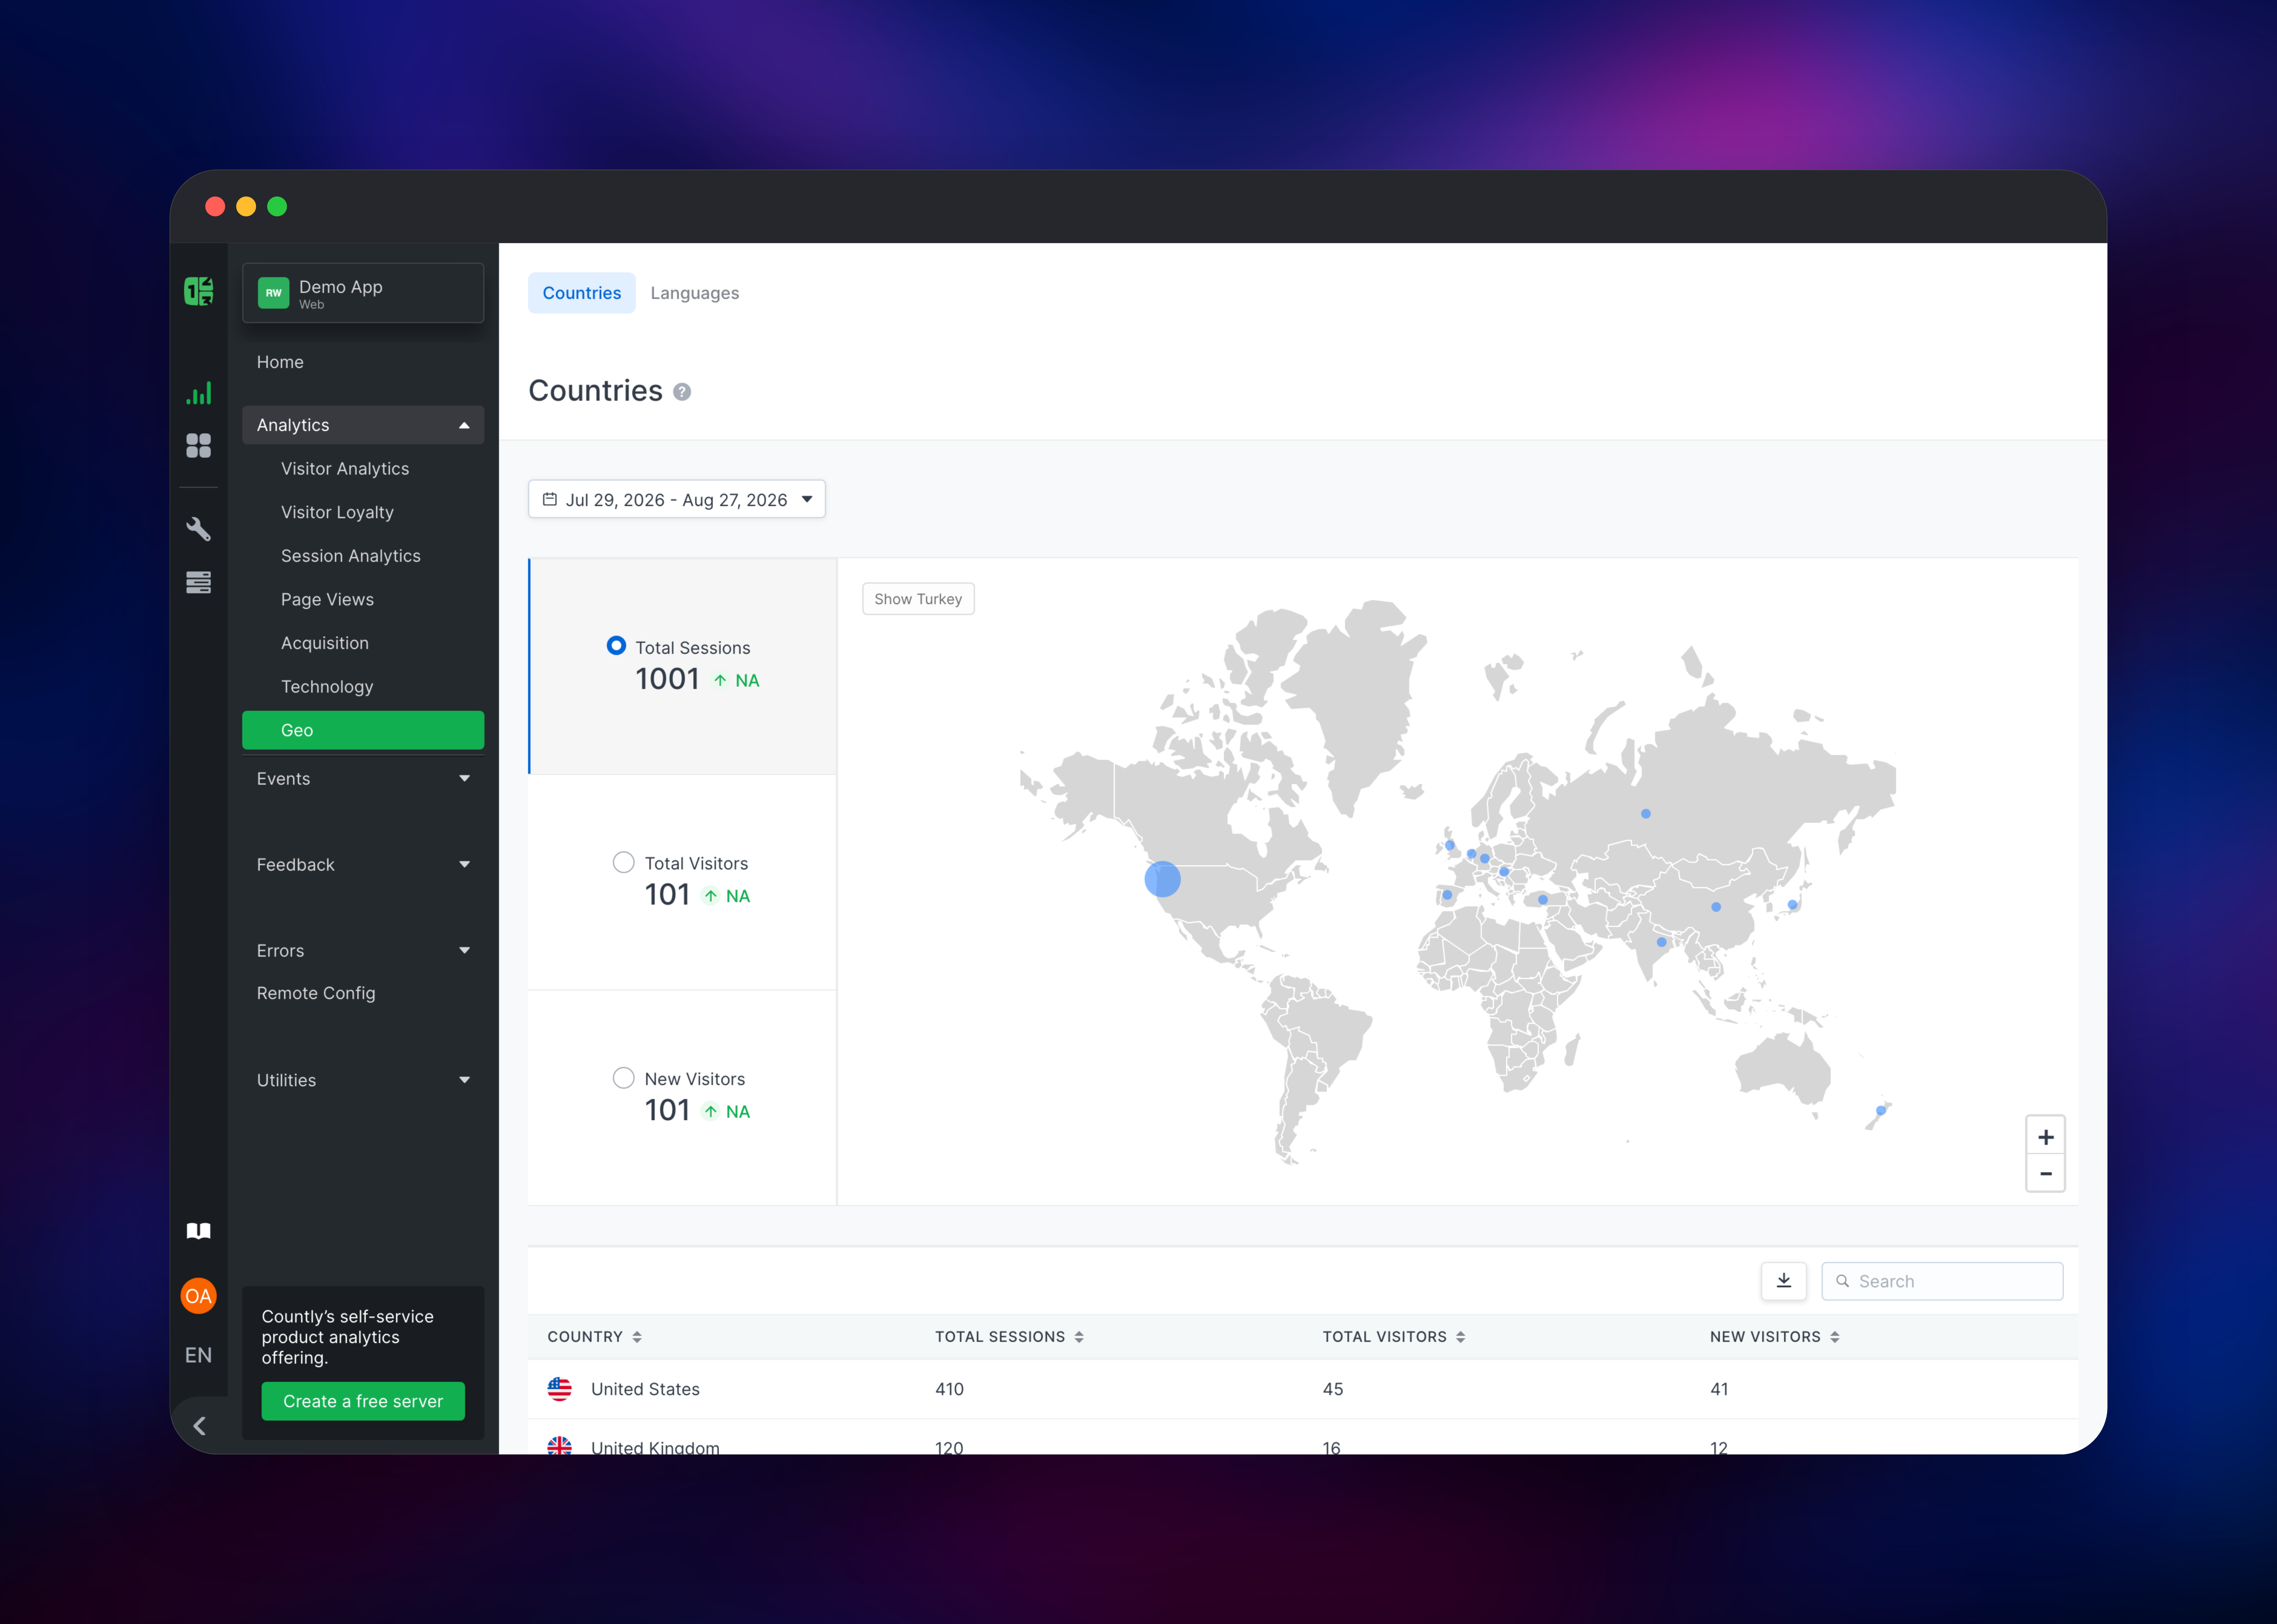
Task: Maximize the window with the green button
Action: coord(277,207)
